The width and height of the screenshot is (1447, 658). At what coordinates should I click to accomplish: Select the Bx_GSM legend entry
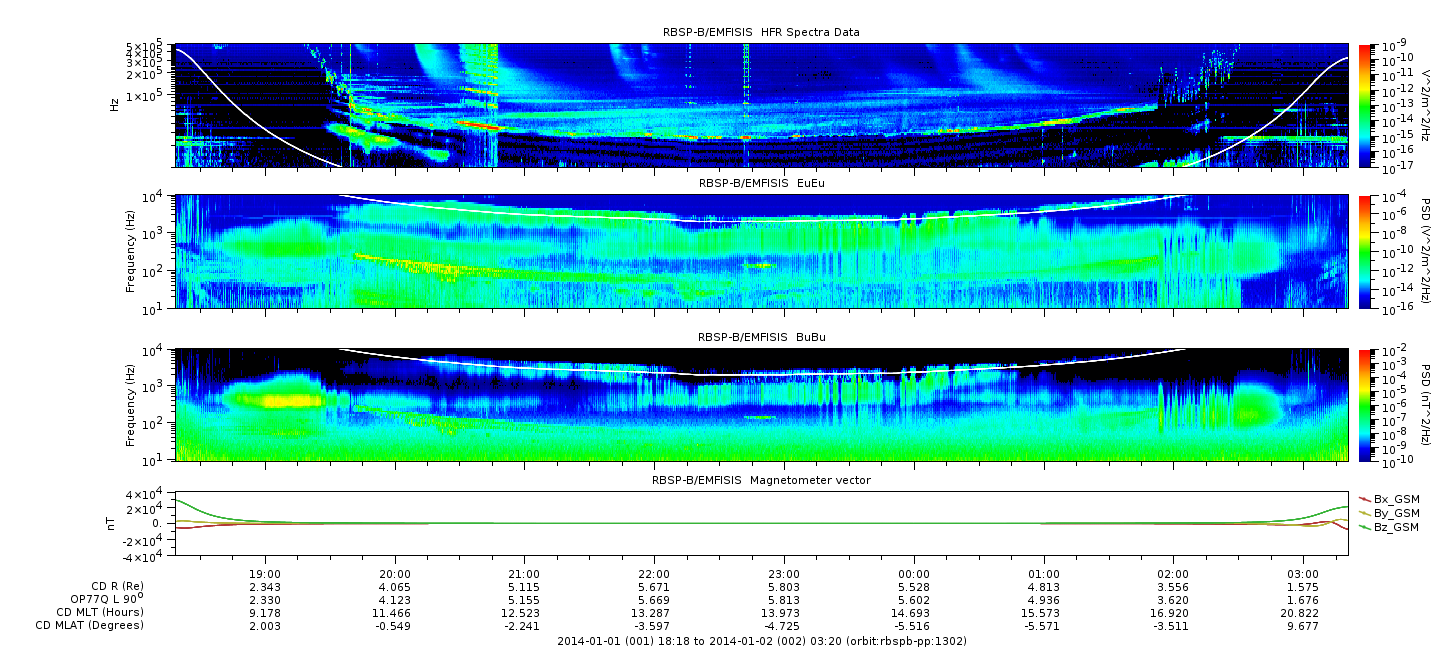point(1395,499)
